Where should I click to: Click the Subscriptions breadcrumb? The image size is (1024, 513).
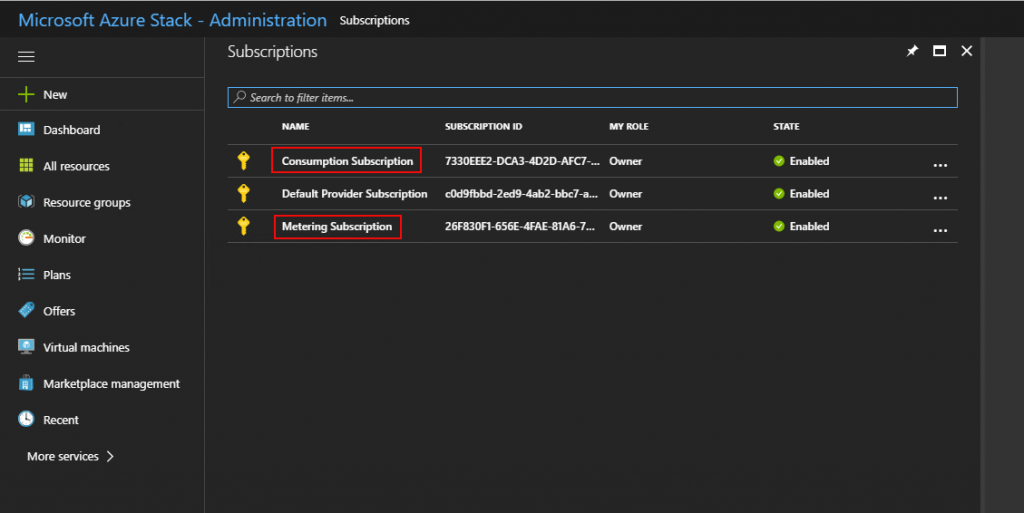pos(374,20)
